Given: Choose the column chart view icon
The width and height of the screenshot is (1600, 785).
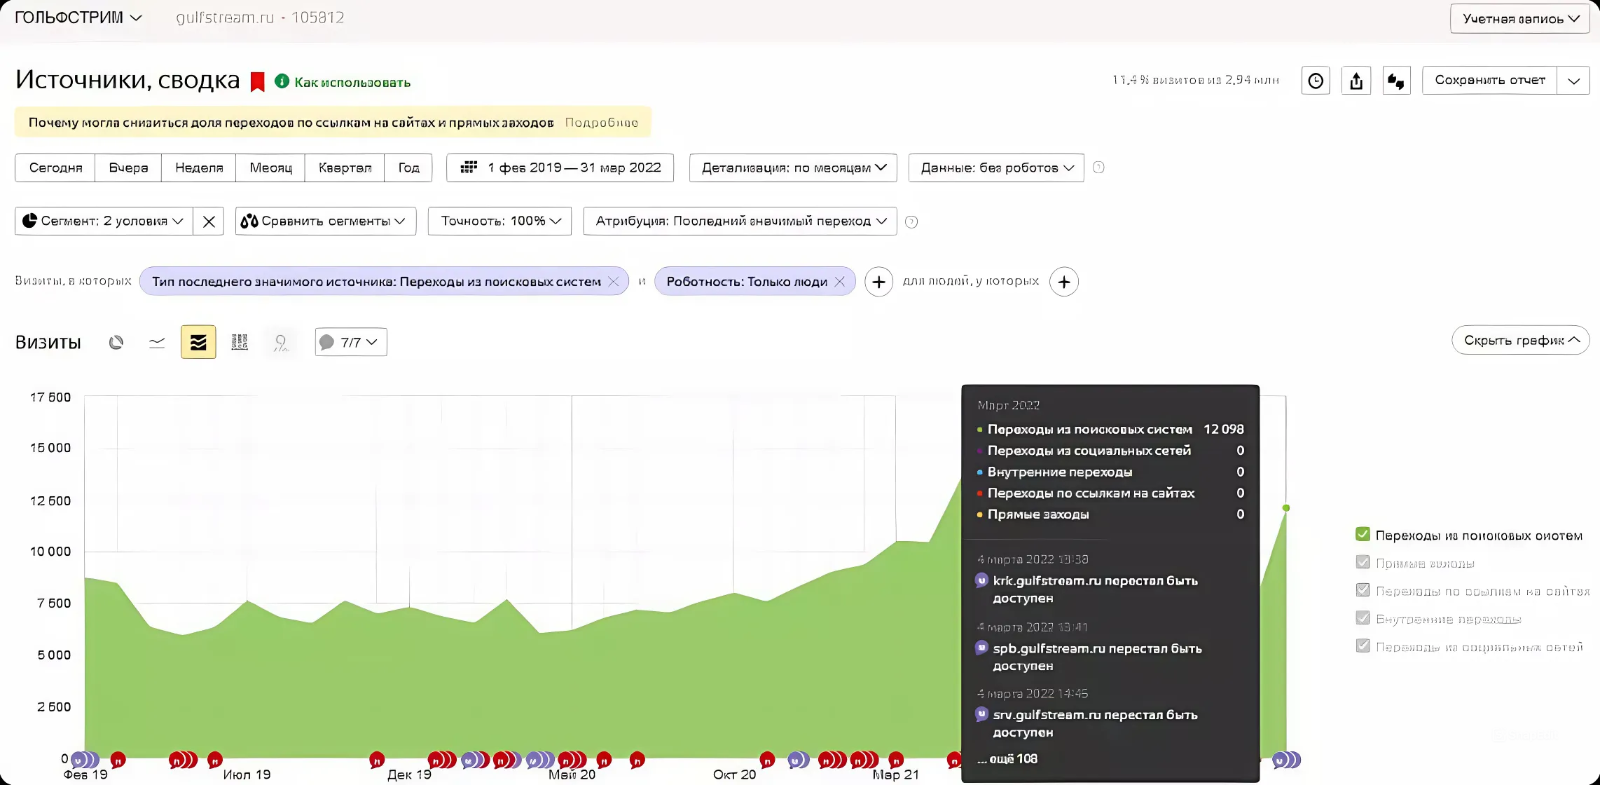Looking at the screenshot, I should [x=239, y=342].
